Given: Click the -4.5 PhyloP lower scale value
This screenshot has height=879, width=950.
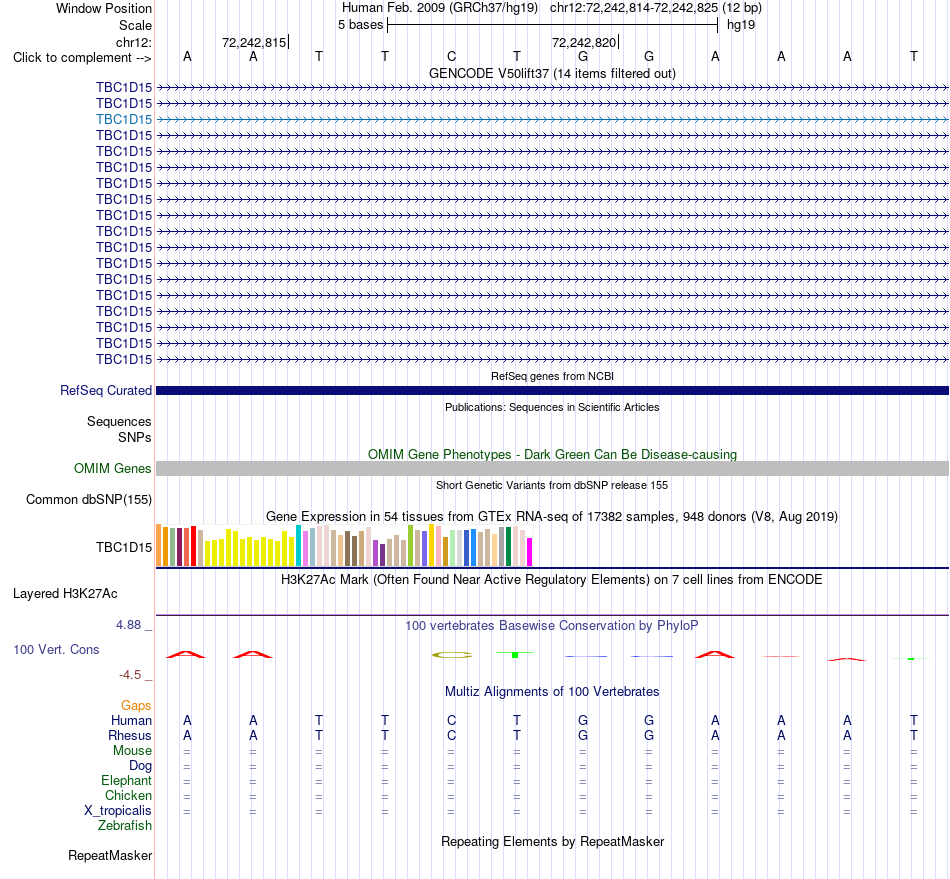Looking at the screenshot, I should coord(130,675).
